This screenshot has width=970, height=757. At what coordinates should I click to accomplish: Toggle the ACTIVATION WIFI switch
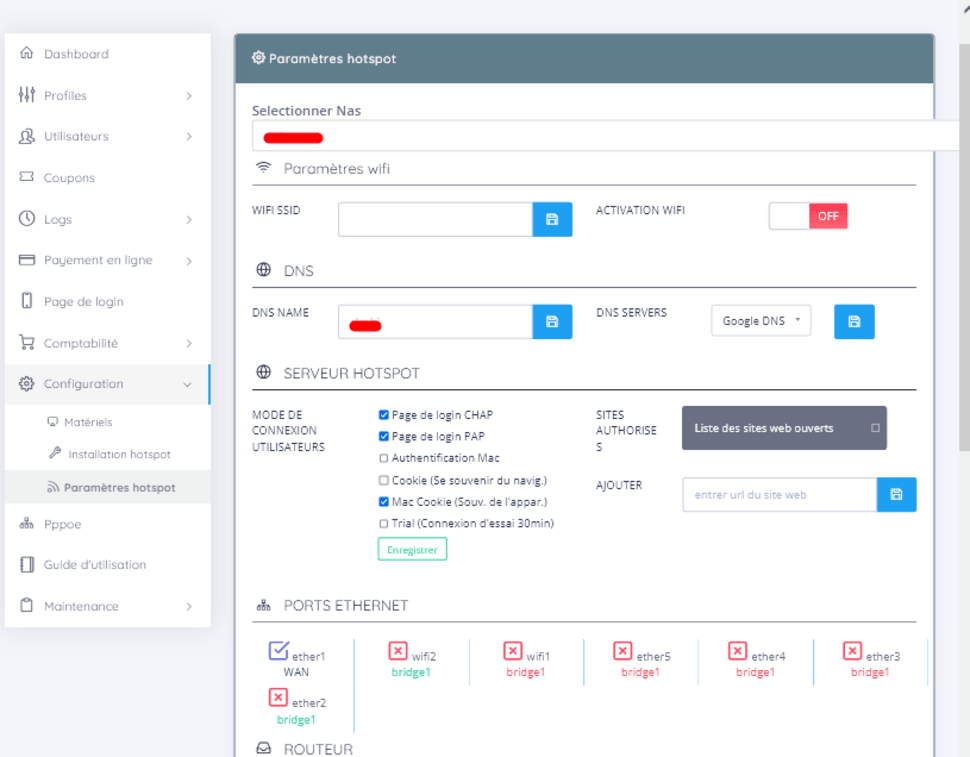808,216
